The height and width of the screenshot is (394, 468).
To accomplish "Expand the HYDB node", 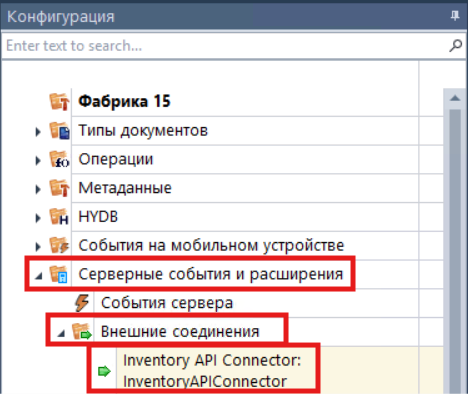I will coord(38,218).
